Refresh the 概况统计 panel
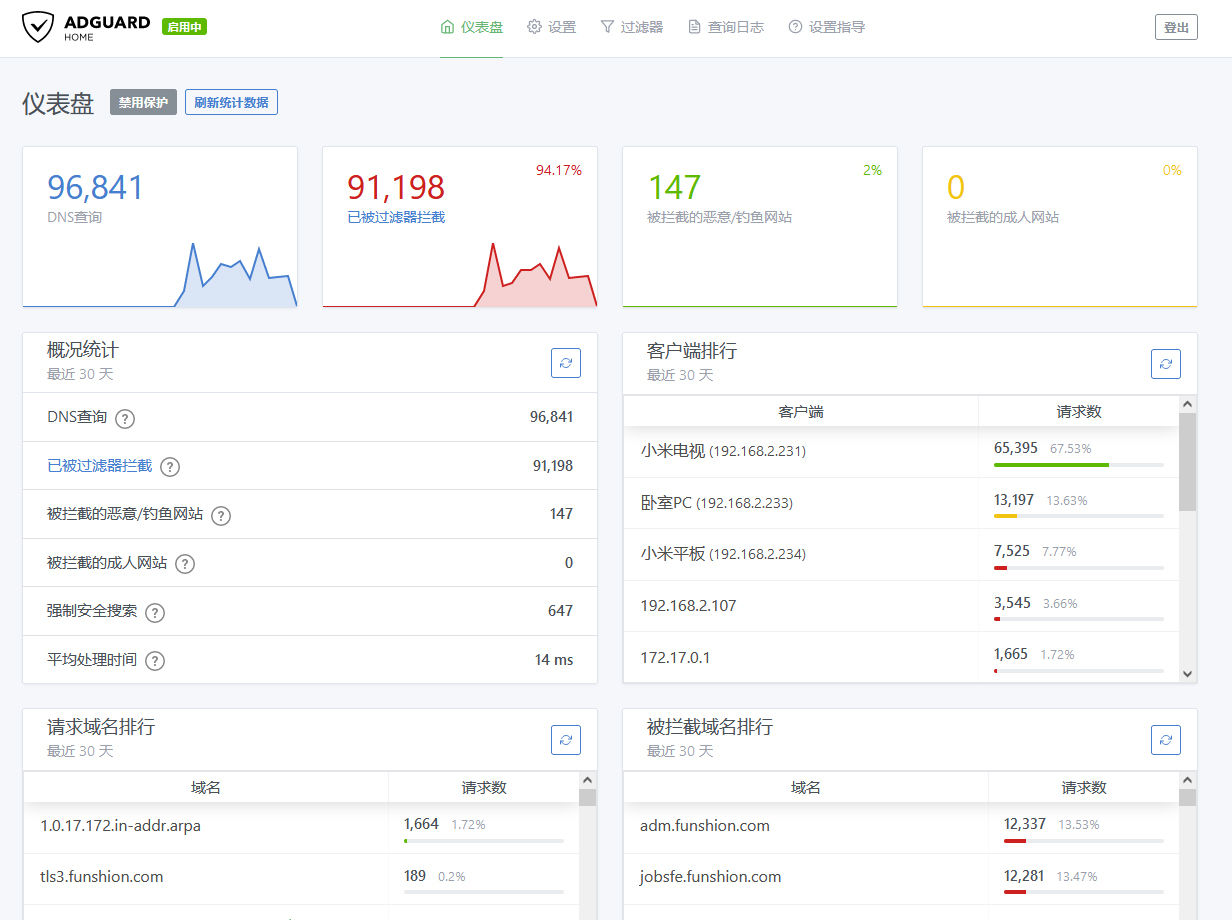The image size is (1232, 920). tap(566, 363)
